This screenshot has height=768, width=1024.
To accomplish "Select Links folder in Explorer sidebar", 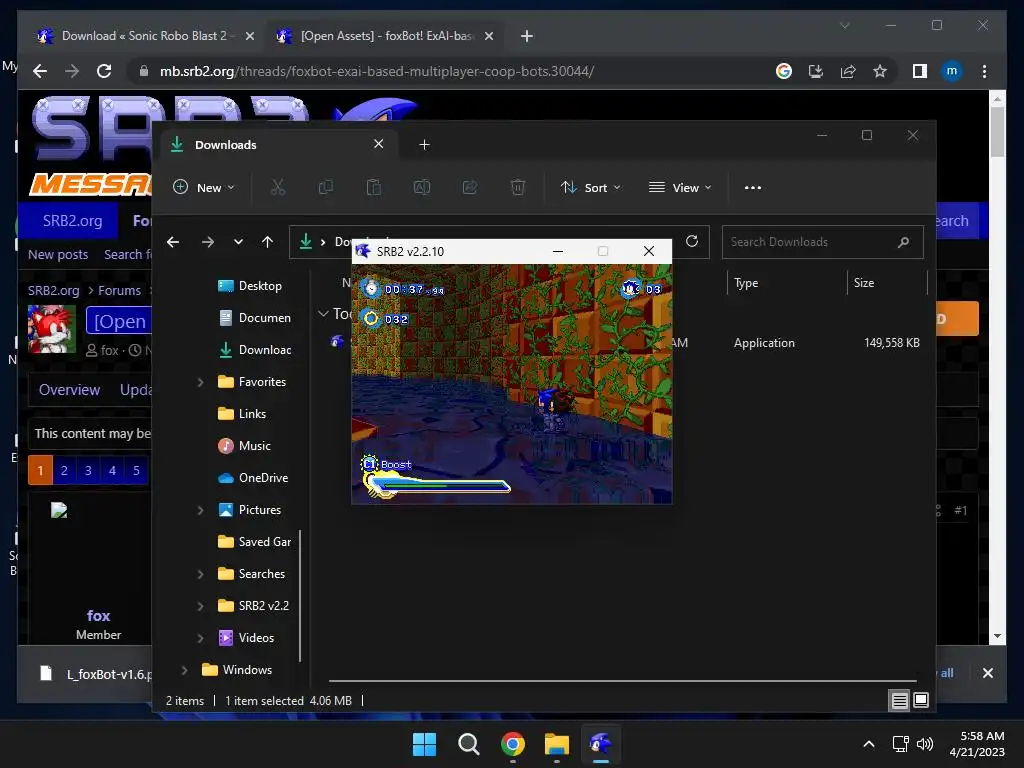I will (x=242, y=414).
